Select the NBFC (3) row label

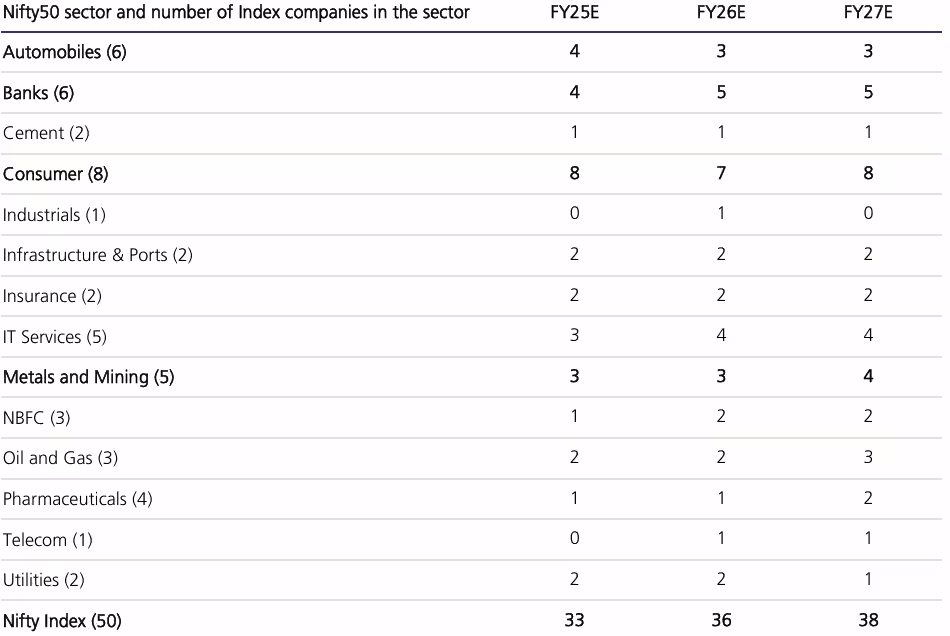(36, 418)
